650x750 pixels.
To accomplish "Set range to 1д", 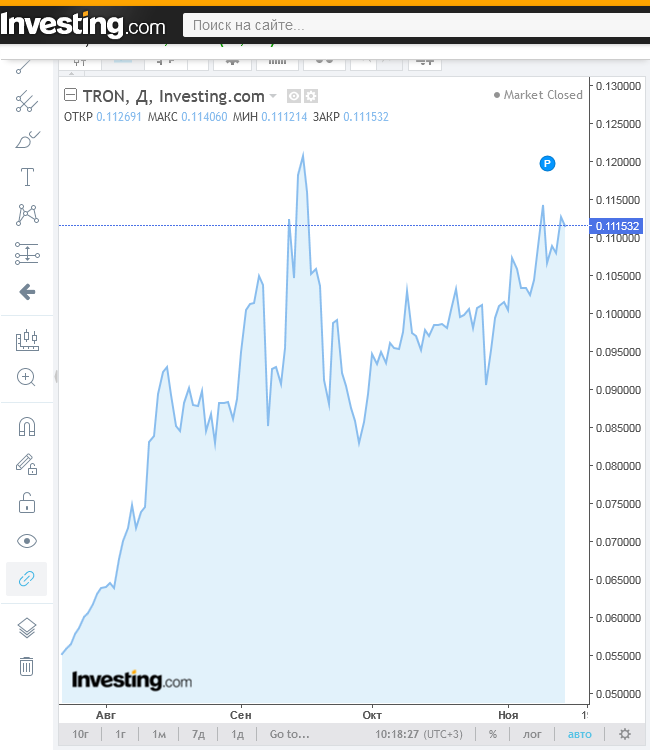I will (238, 734).
